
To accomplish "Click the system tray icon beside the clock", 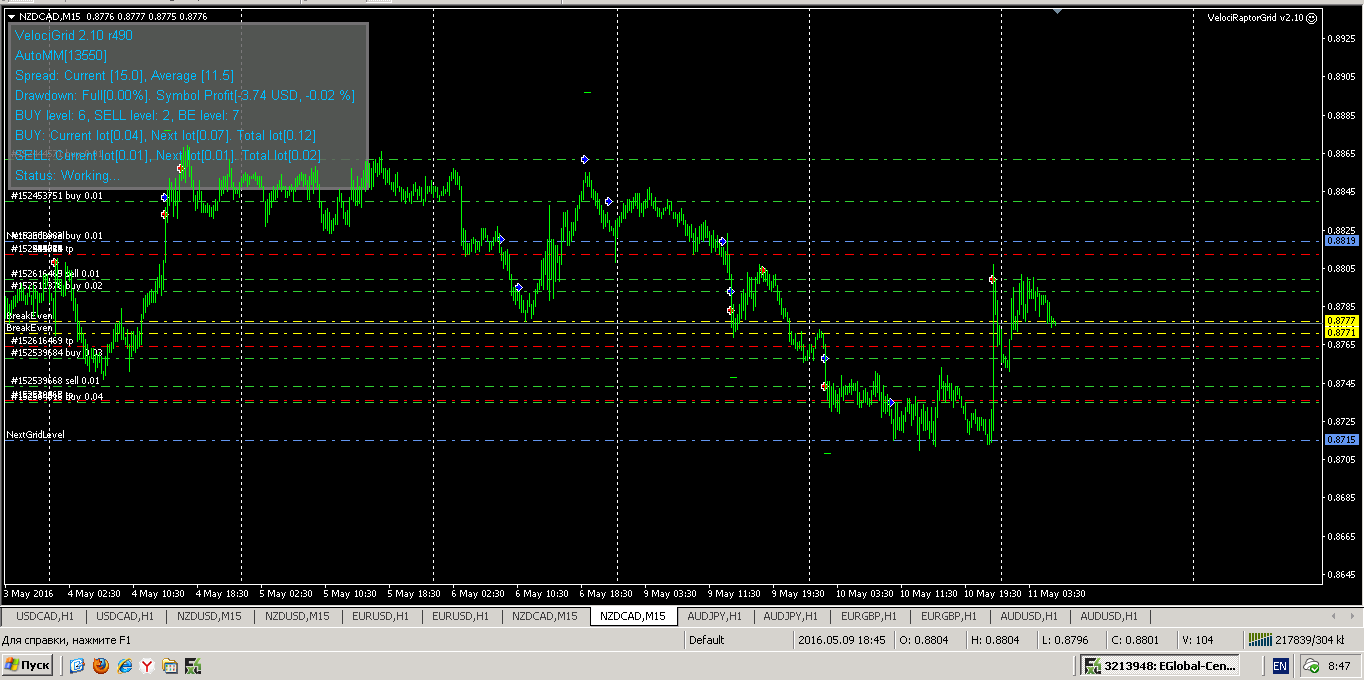I will coord(1311,666).
